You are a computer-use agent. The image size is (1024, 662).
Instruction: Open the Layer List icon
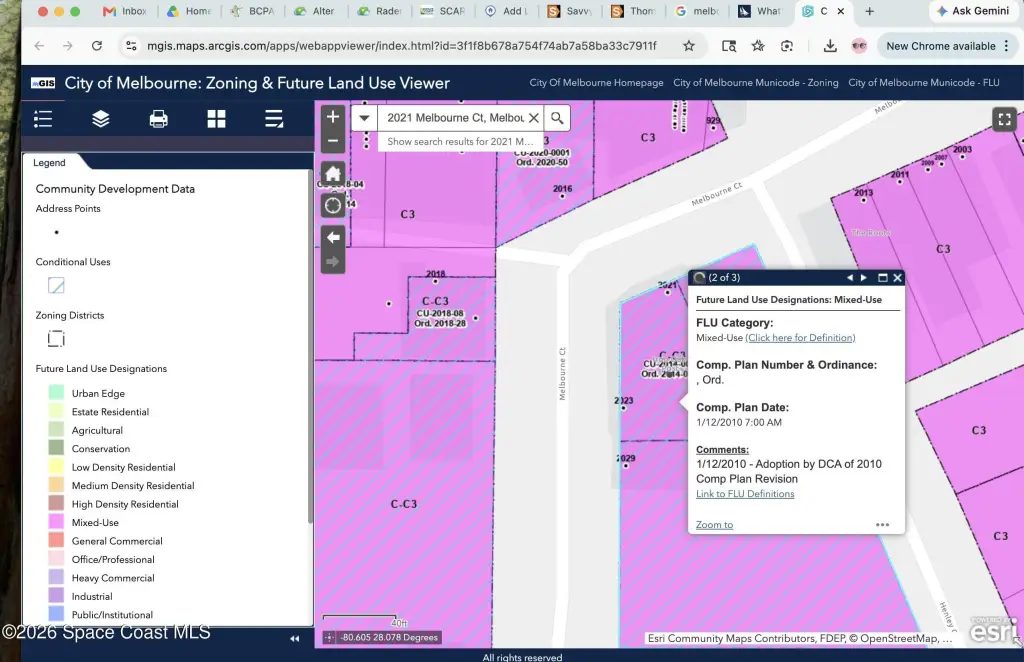(x=101, y=119)
